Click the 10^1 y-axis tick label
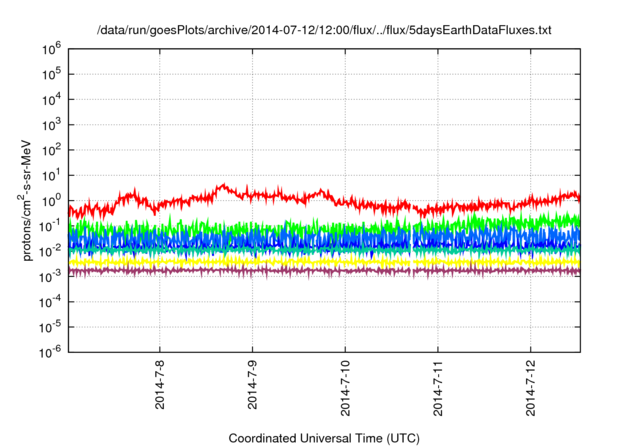The width and height of the screenshot is (640, 448). tap(51, 175)
